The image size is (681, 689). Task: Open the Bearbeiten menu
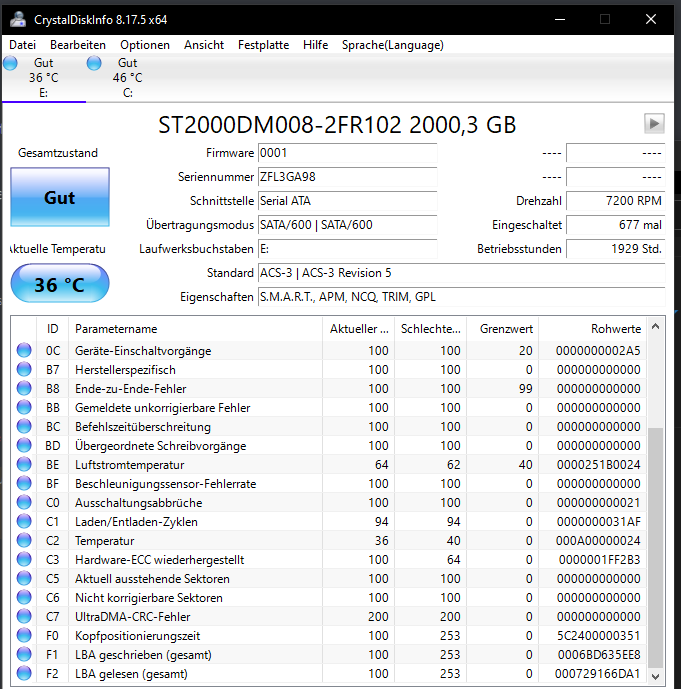[78, 45]
